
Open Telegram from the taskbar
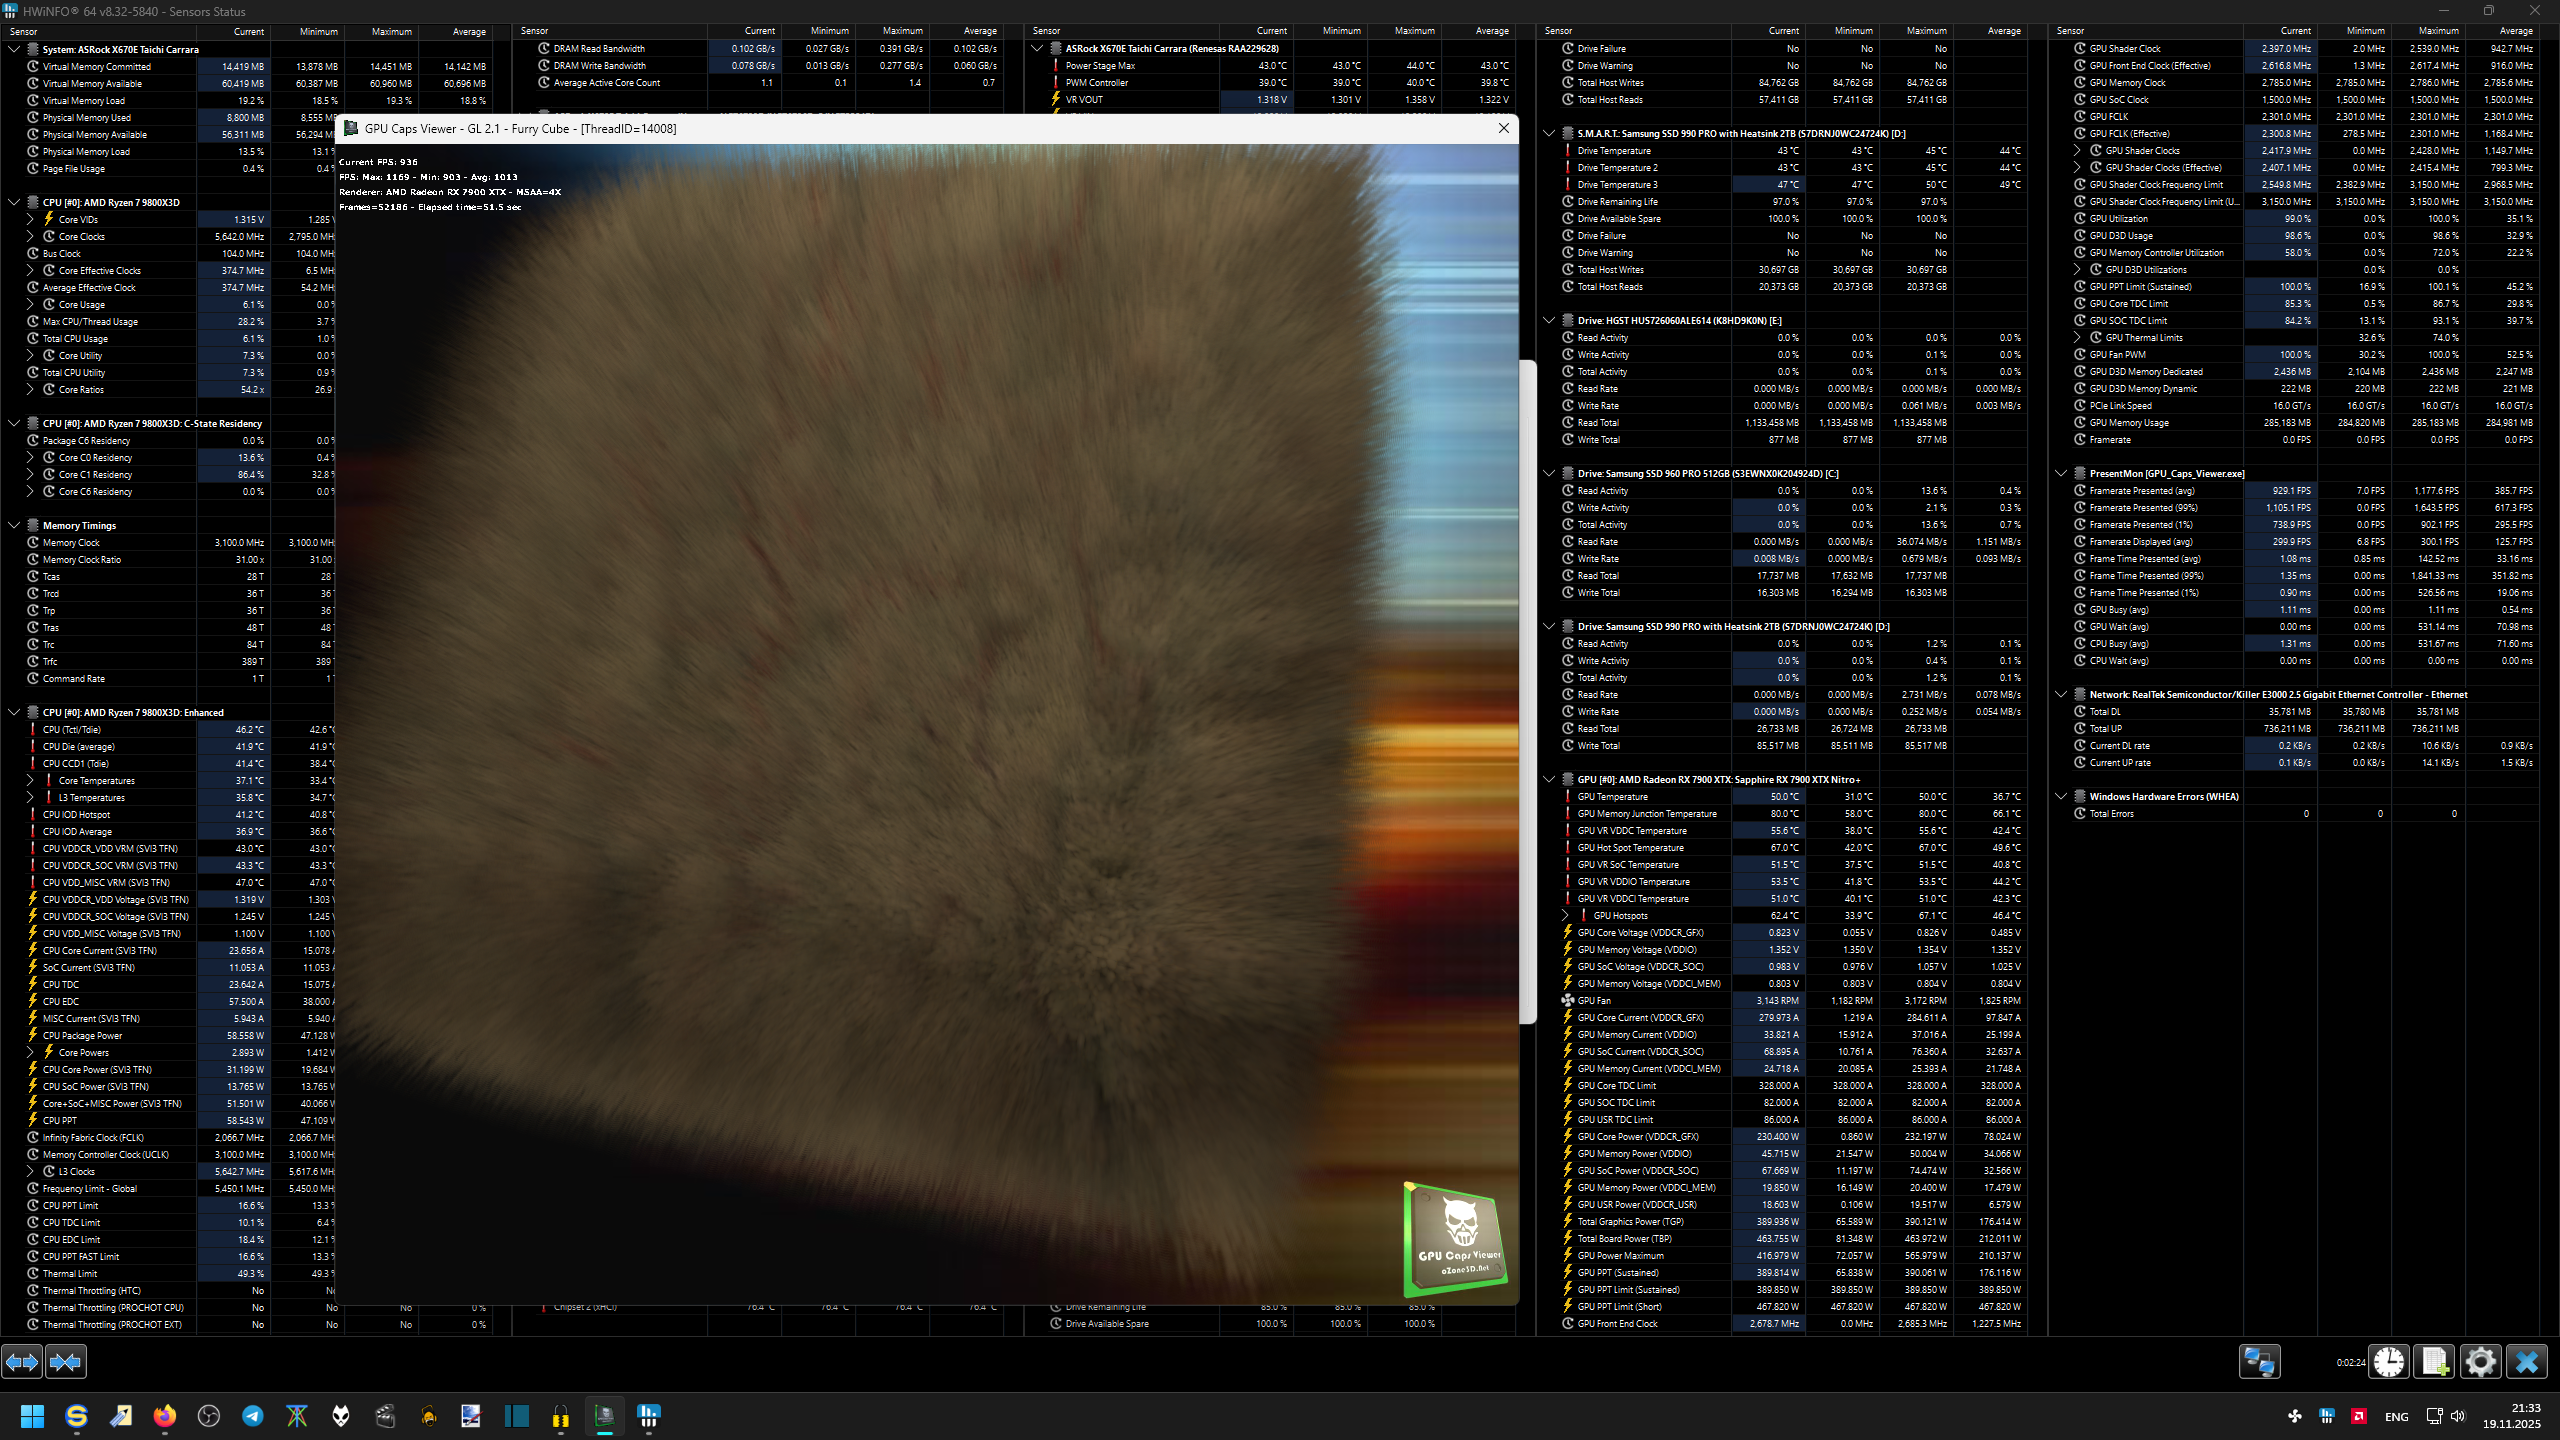tap(253, 1416)
